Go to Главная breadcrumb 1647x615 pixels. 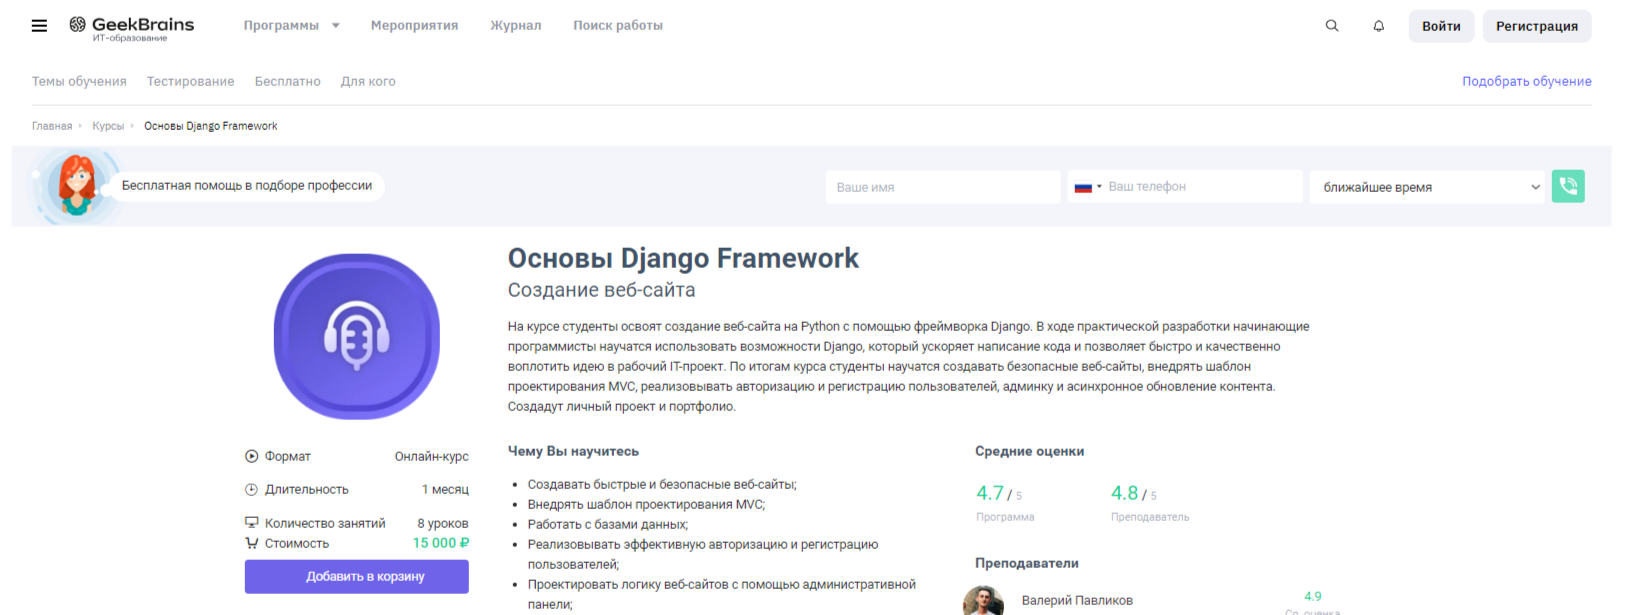52,126
